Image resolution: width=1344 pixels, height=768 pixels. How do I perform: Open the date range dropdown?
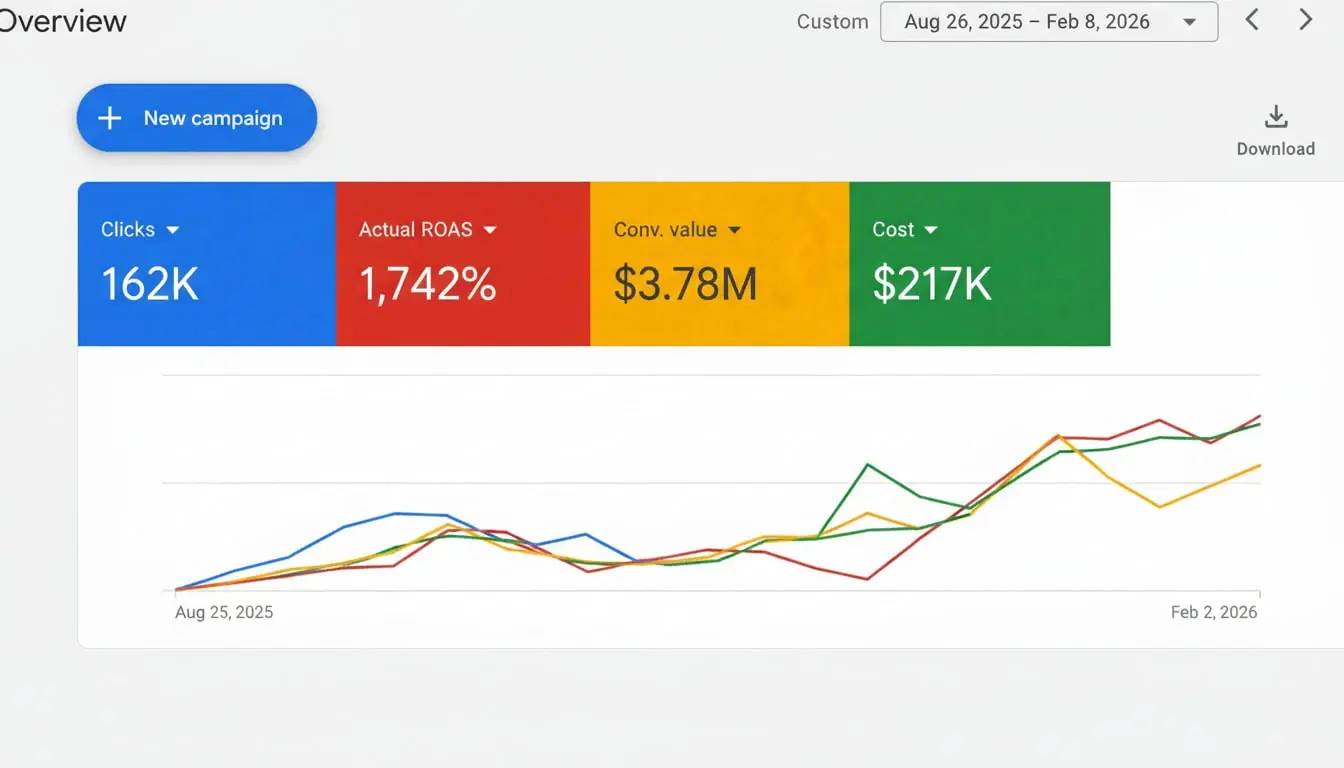click(x=1049, y=22)
